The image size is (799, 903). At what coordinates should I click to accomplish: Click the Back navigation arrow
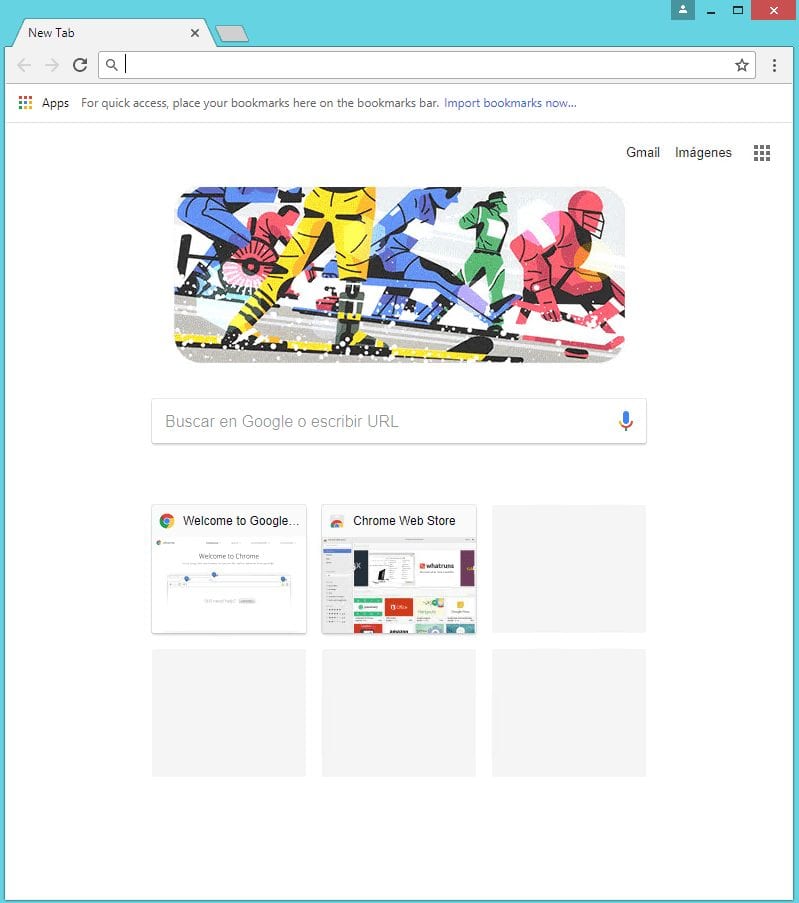pos(24,65)
